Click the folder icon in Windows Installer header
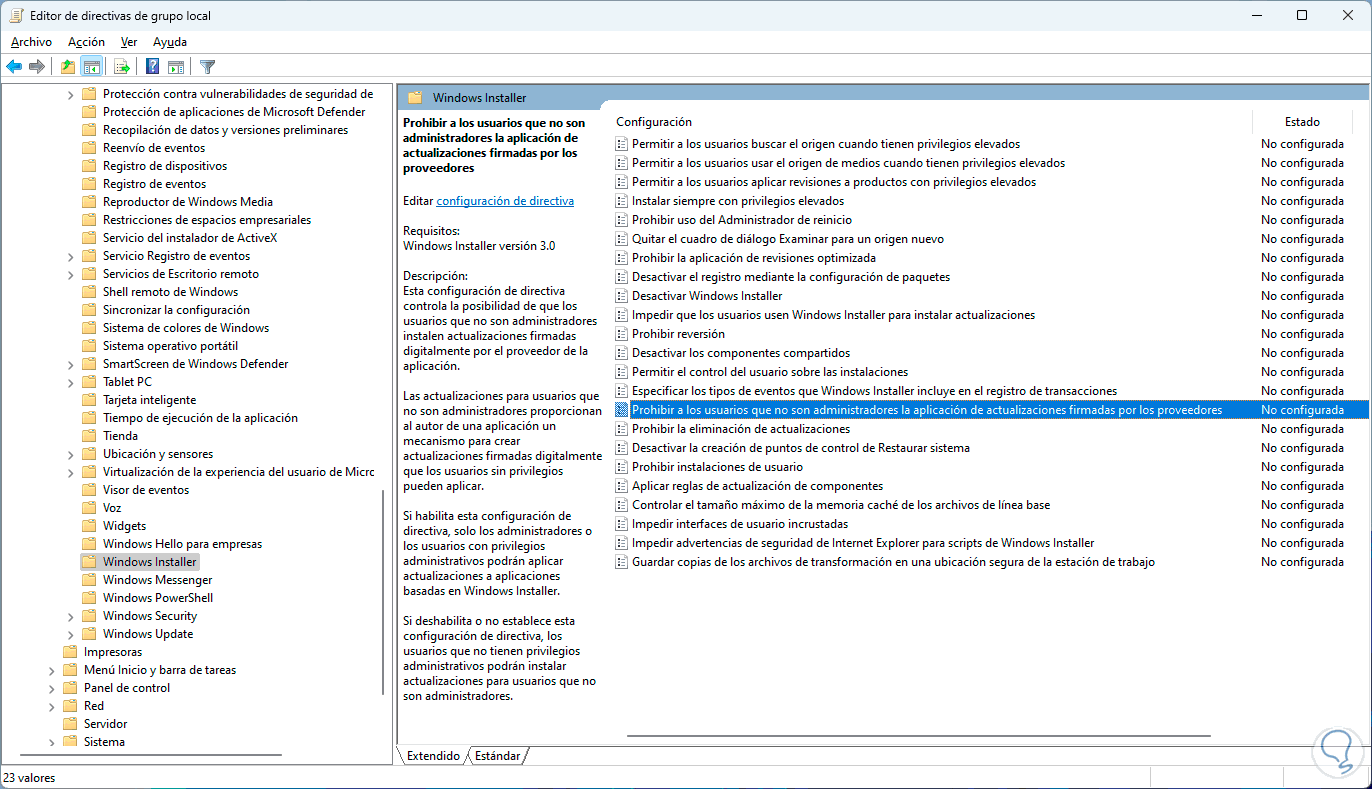 pos(415,98)
